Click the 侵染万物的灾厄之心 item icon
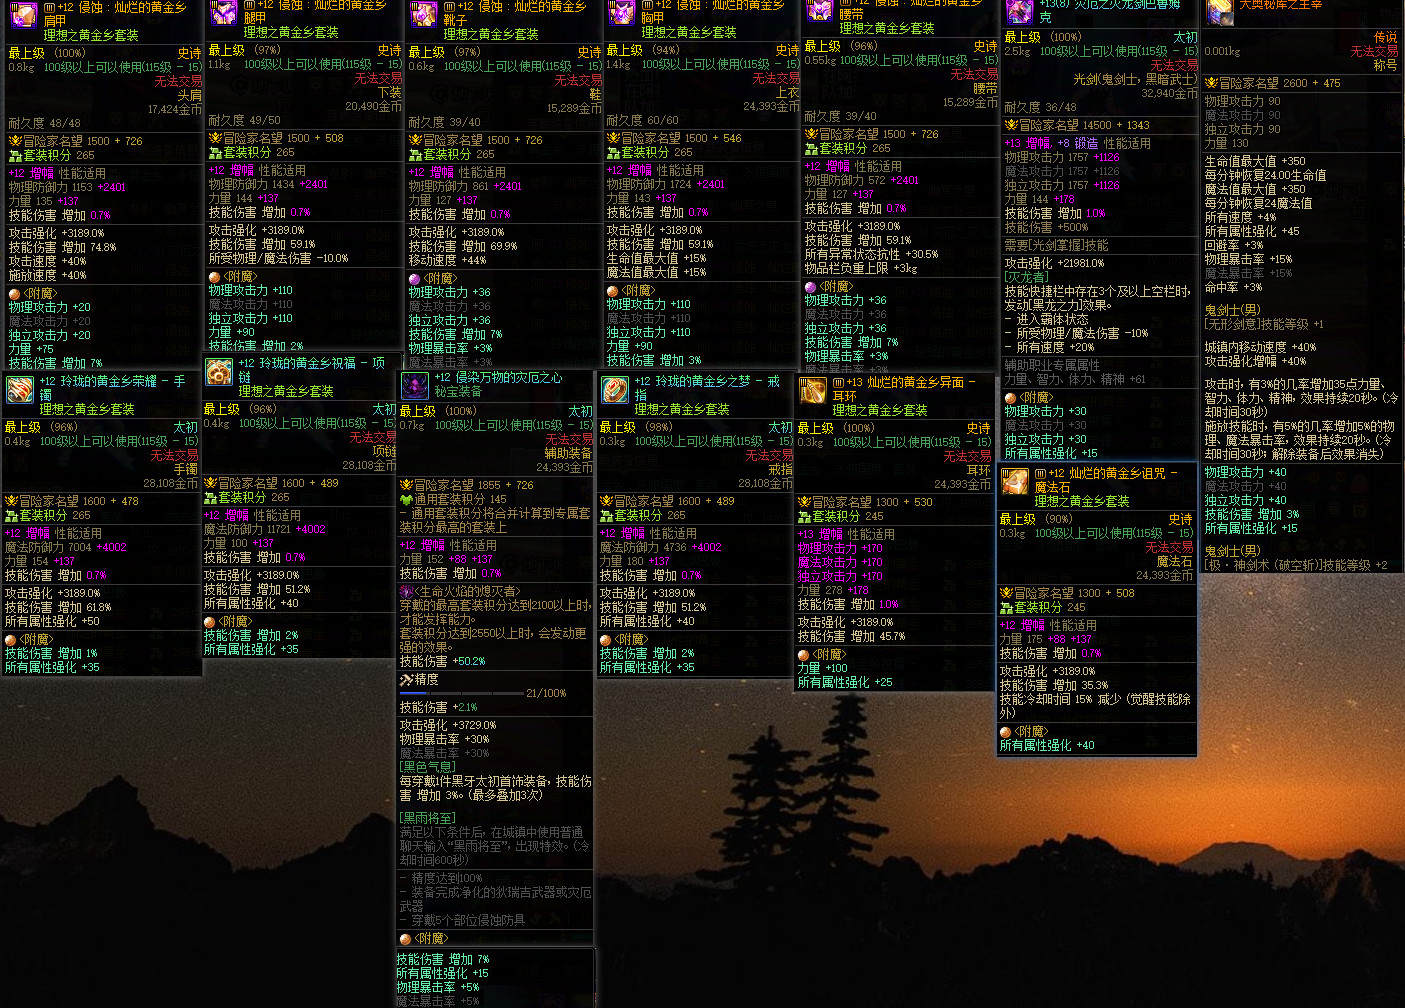The width and height of the screenshot is (1405, 1008). [415, 386]
